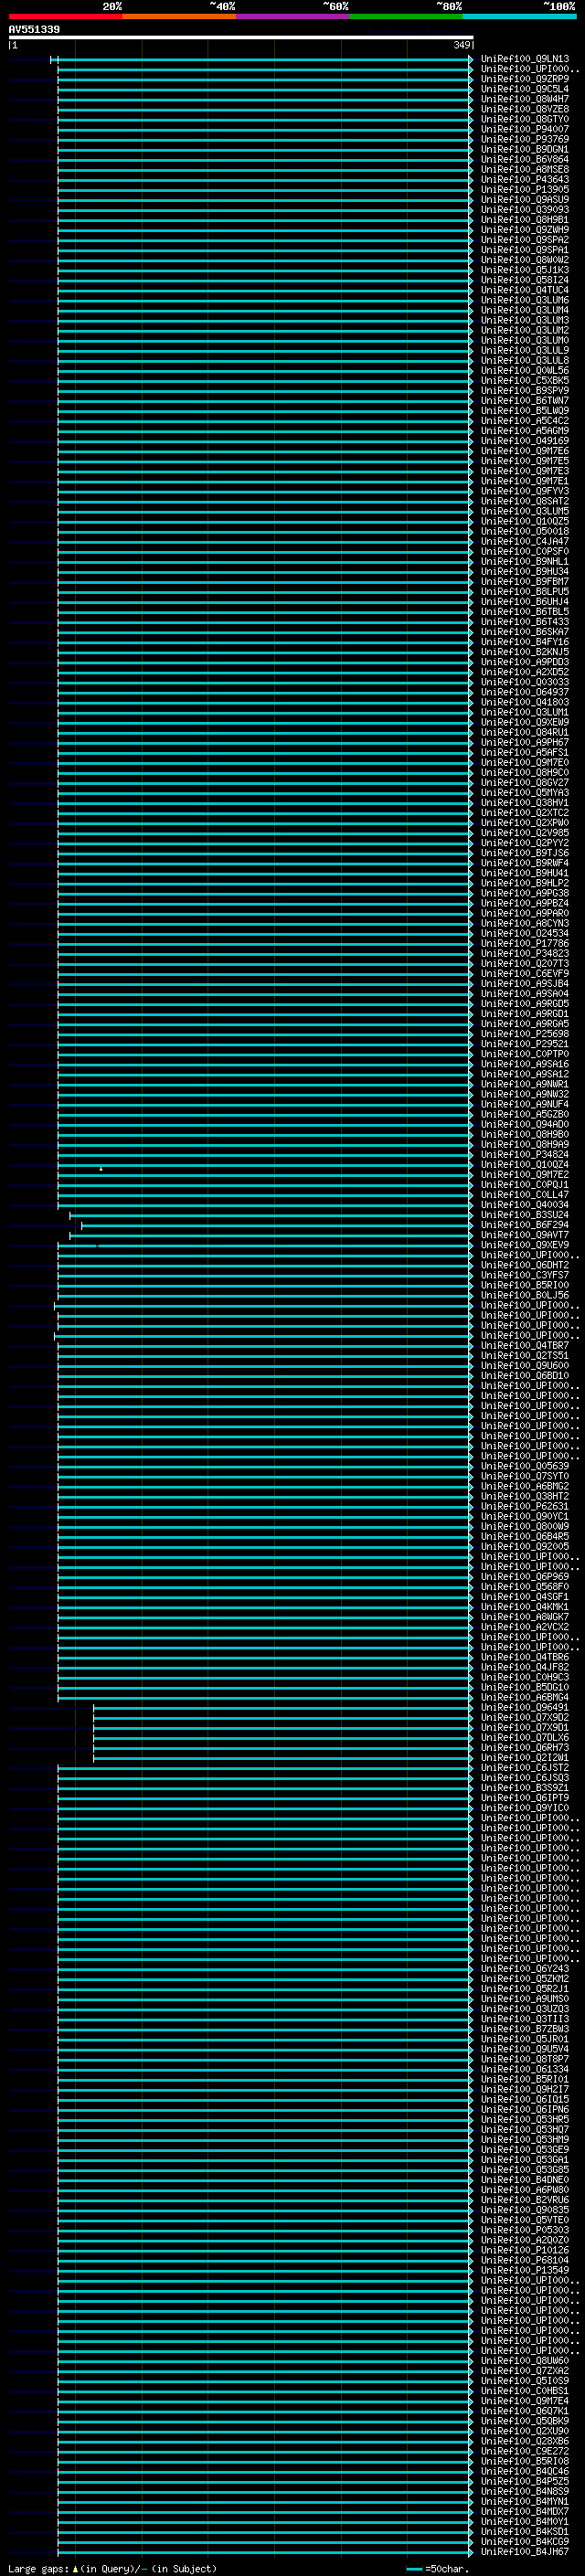
Task: Select hit UniRef100_C9E272
Action: click(524, 2451)
